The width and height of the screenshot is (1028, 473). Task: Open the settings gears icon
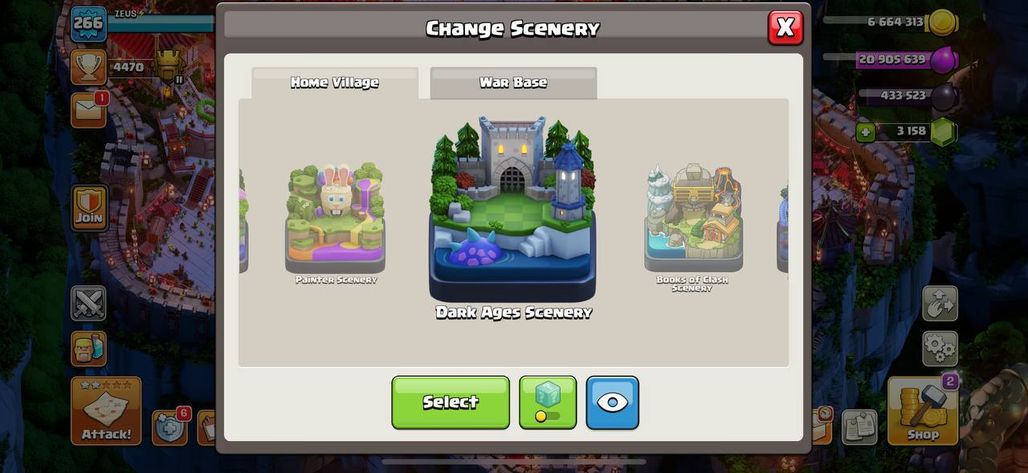point(940,348)
